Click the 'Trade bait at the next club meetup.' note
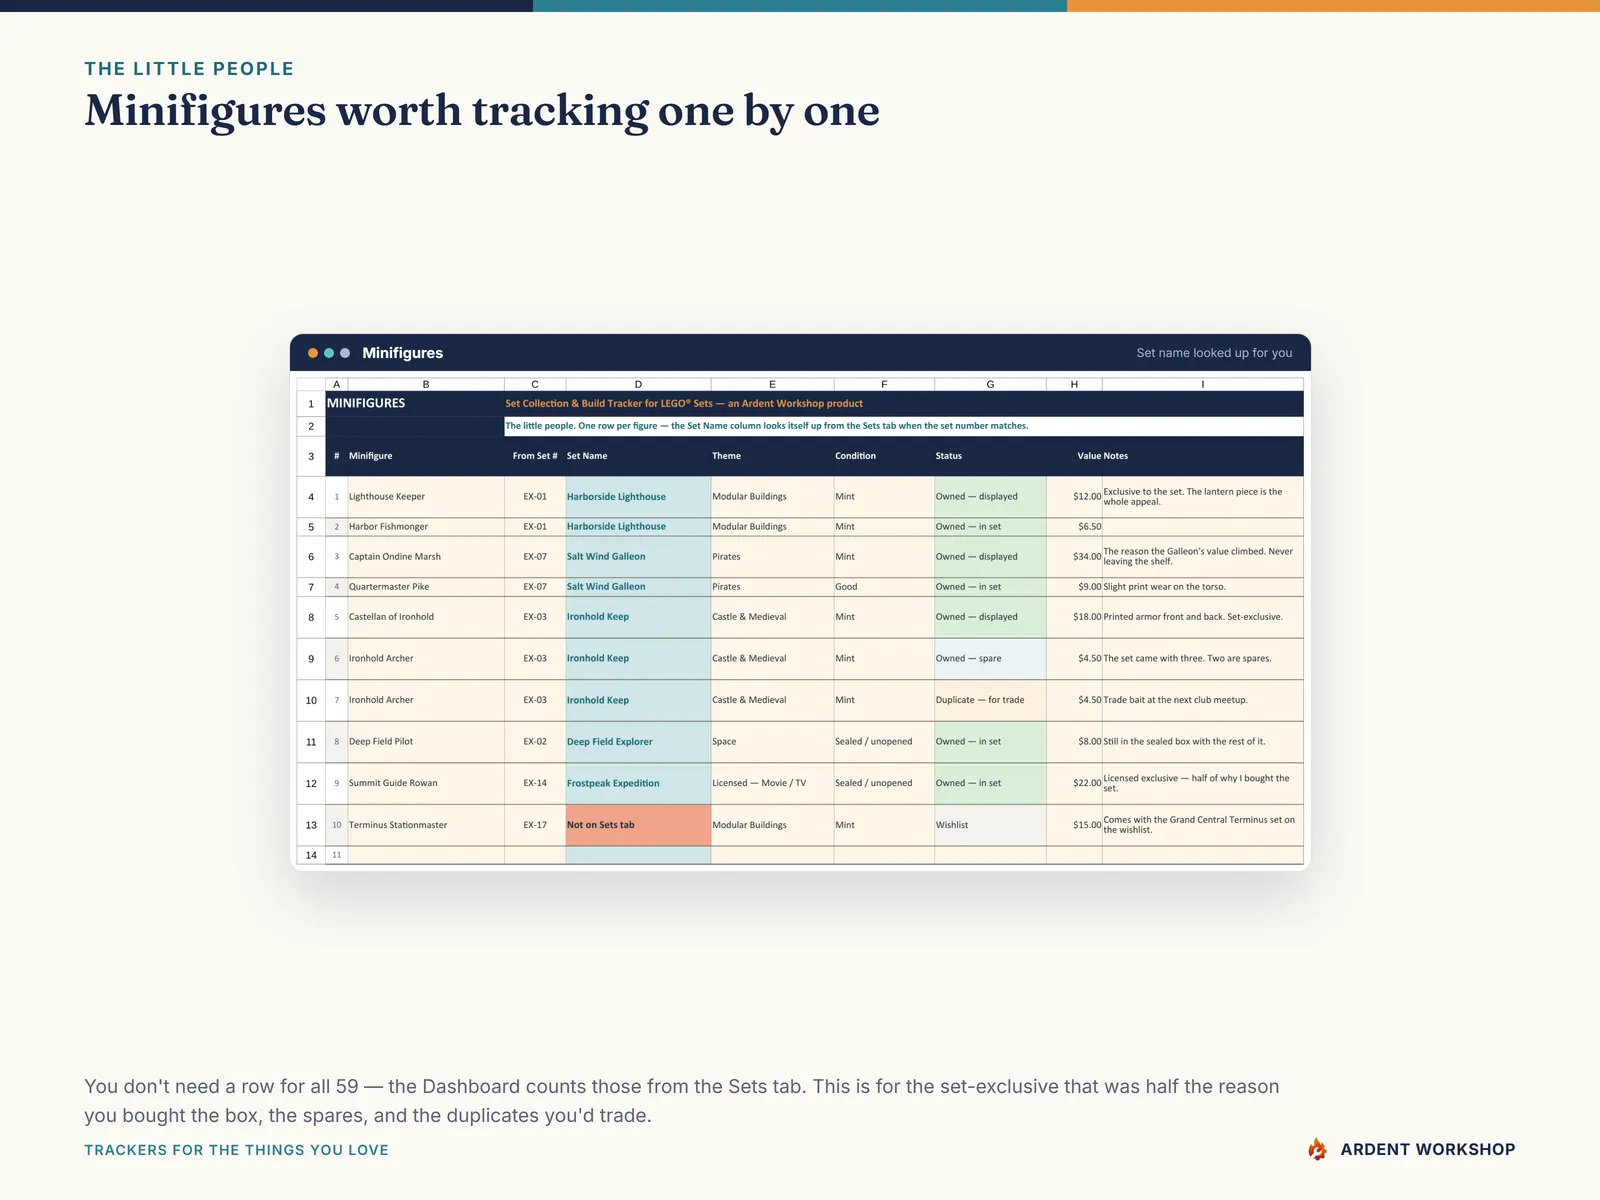This screenshot has width=1600, height=1200. pyautogui.click(x=1203, y=700)
